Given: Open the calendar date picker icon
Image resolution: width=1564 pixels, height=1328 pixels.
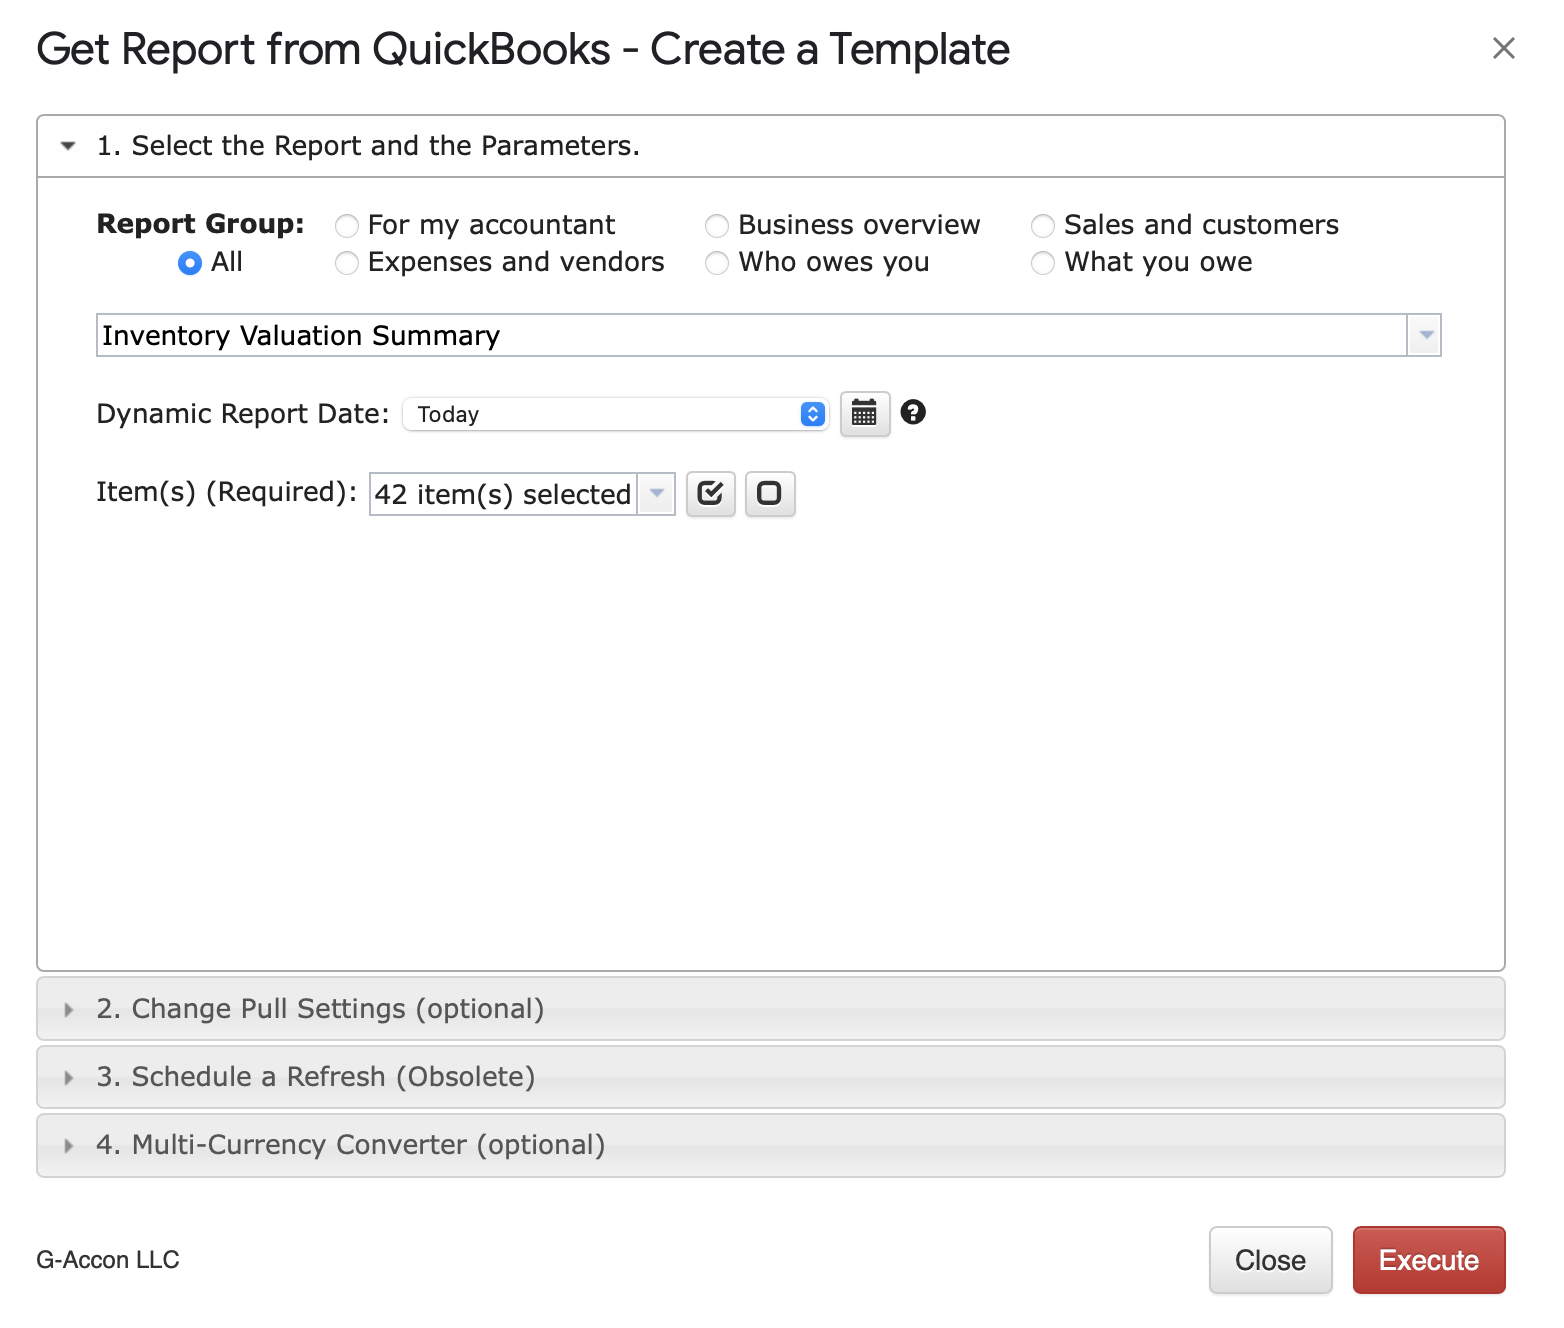Looking at the screenshot, I should (864, 413).
